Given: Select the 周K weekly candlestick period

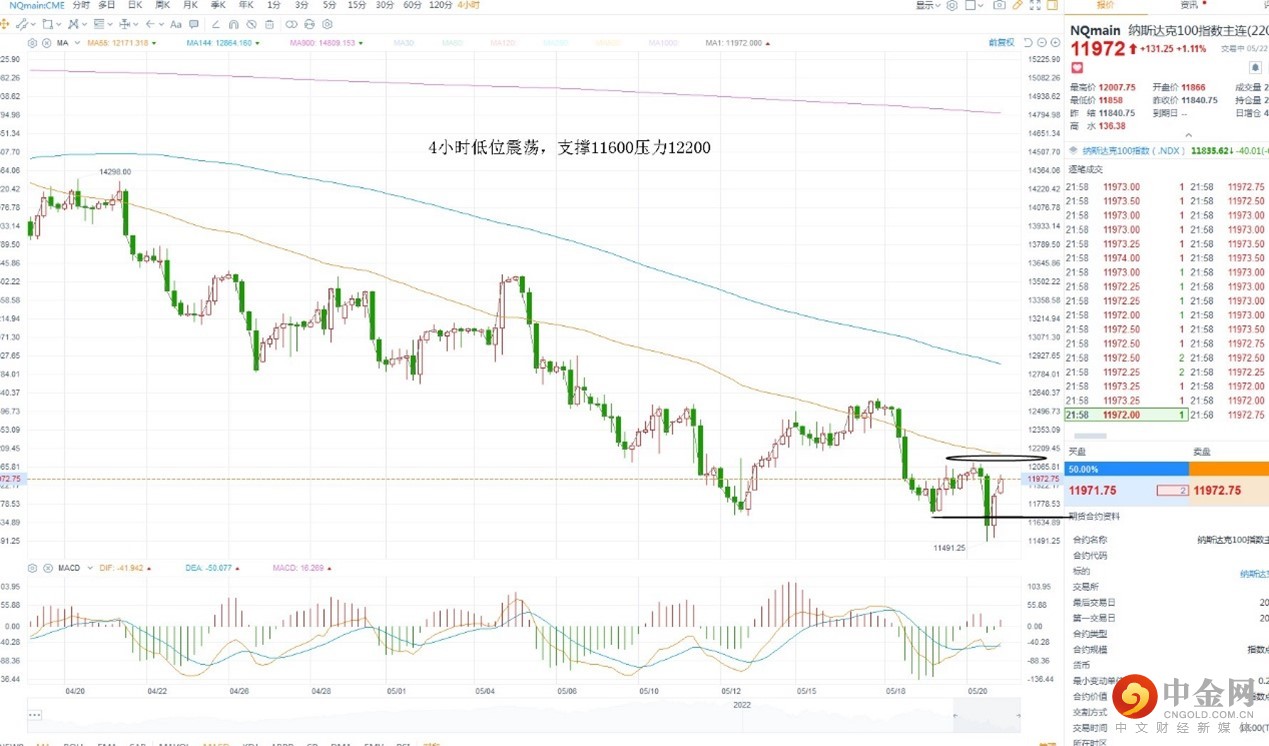Looking at the screenshot, I should (162, 5).
